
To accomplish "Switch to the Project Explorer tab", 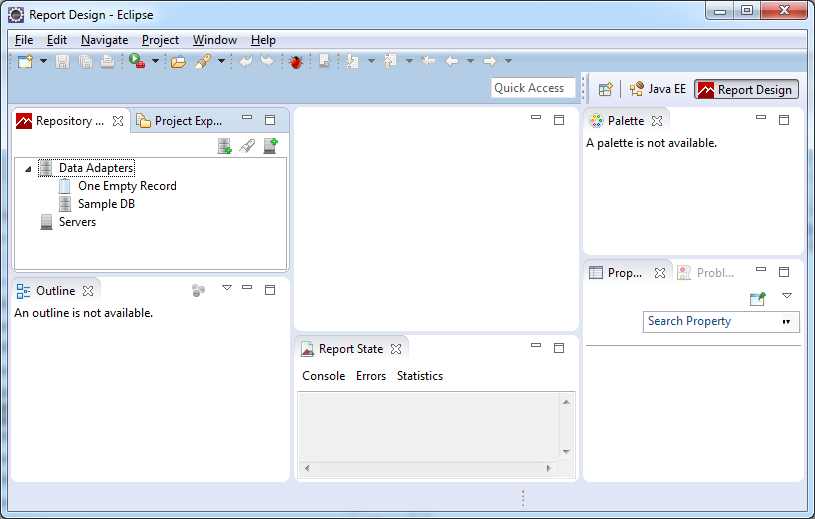I will [x=179, y=121].
